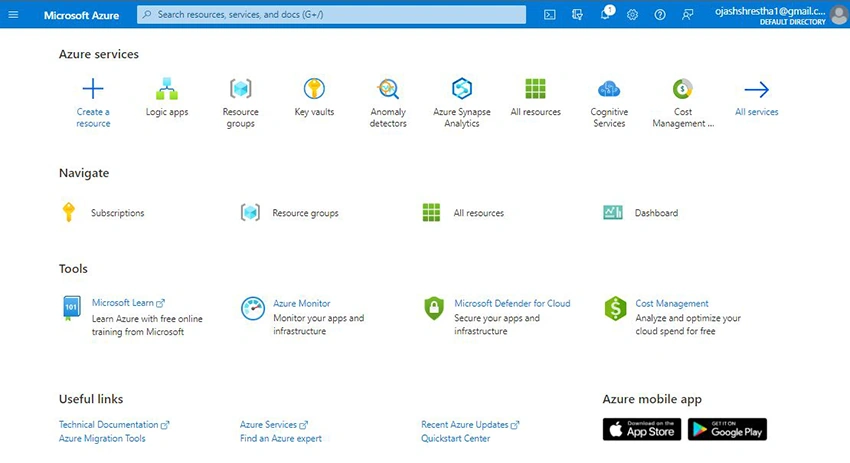The width and height of the screenshot is (850, 463).
Task: Click the Google Play badge
Action: 727,429
